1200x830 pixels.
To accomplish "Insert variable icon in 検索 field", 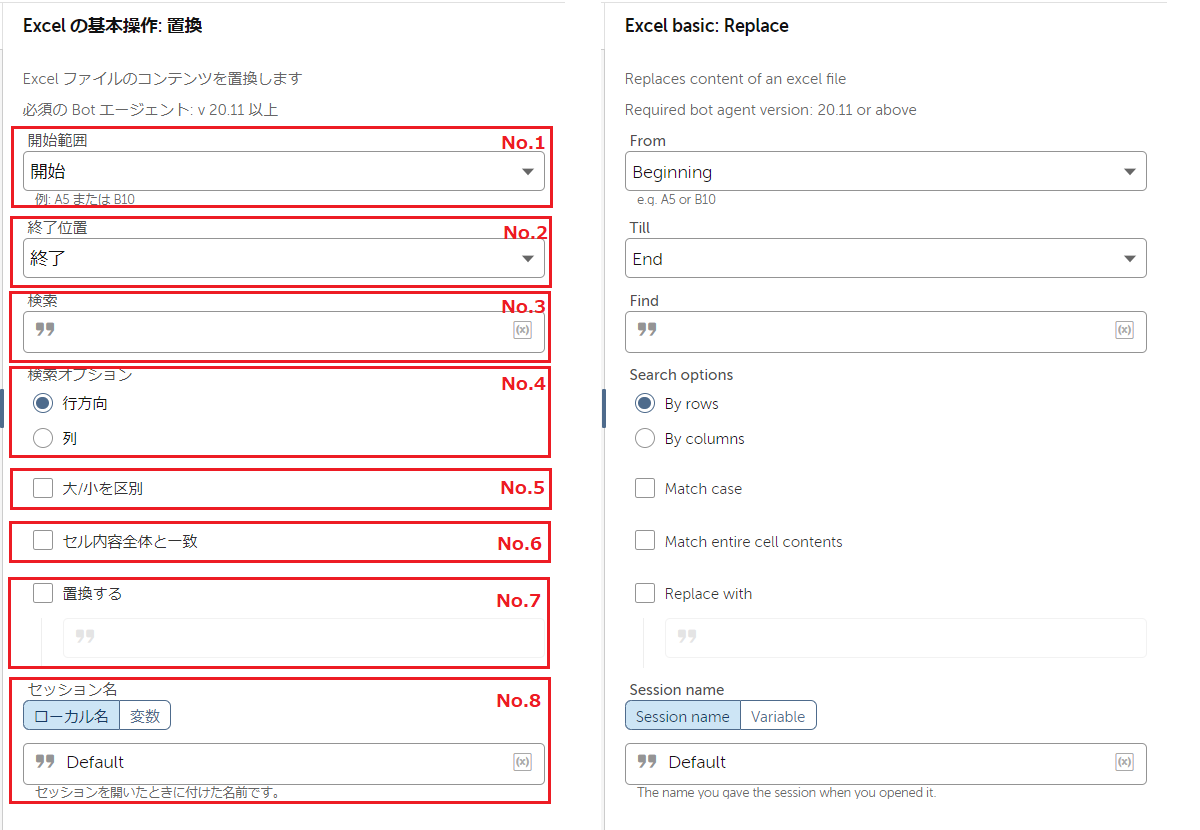I will click(522, 330).
